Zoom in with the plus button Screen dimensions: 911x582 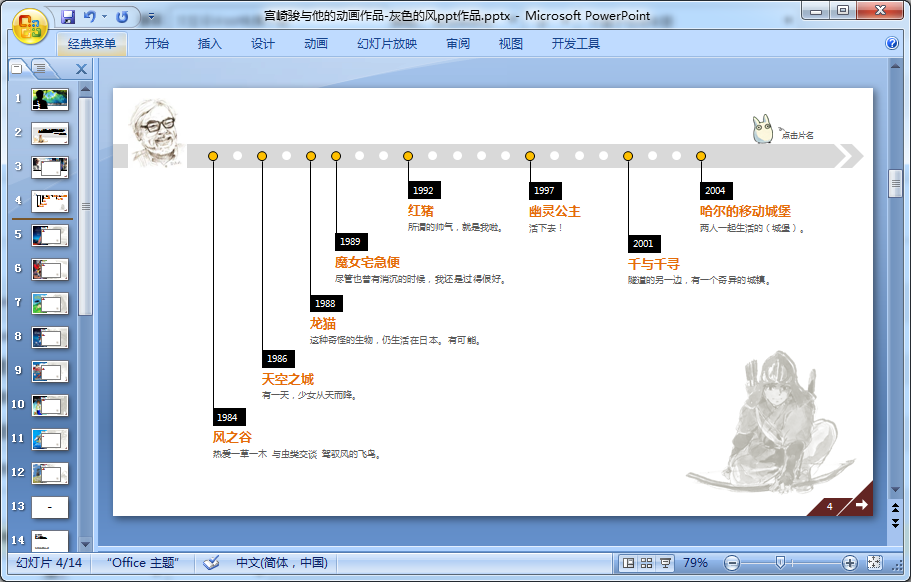point(849,563)
